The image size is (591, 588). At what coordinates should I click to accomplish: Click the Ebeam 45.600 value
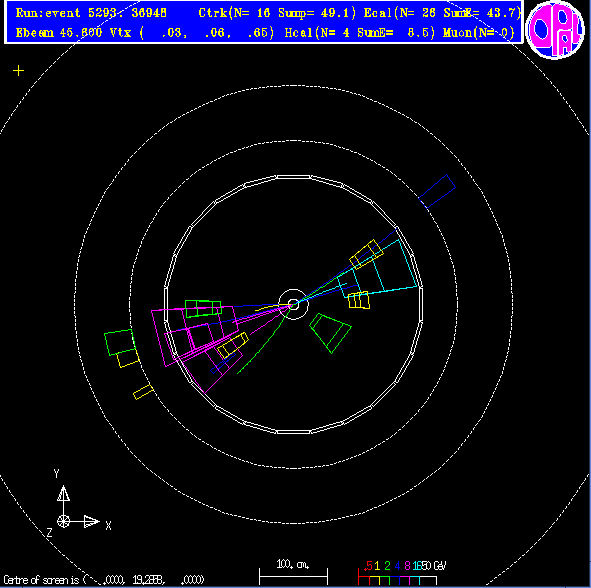point(58,33)
